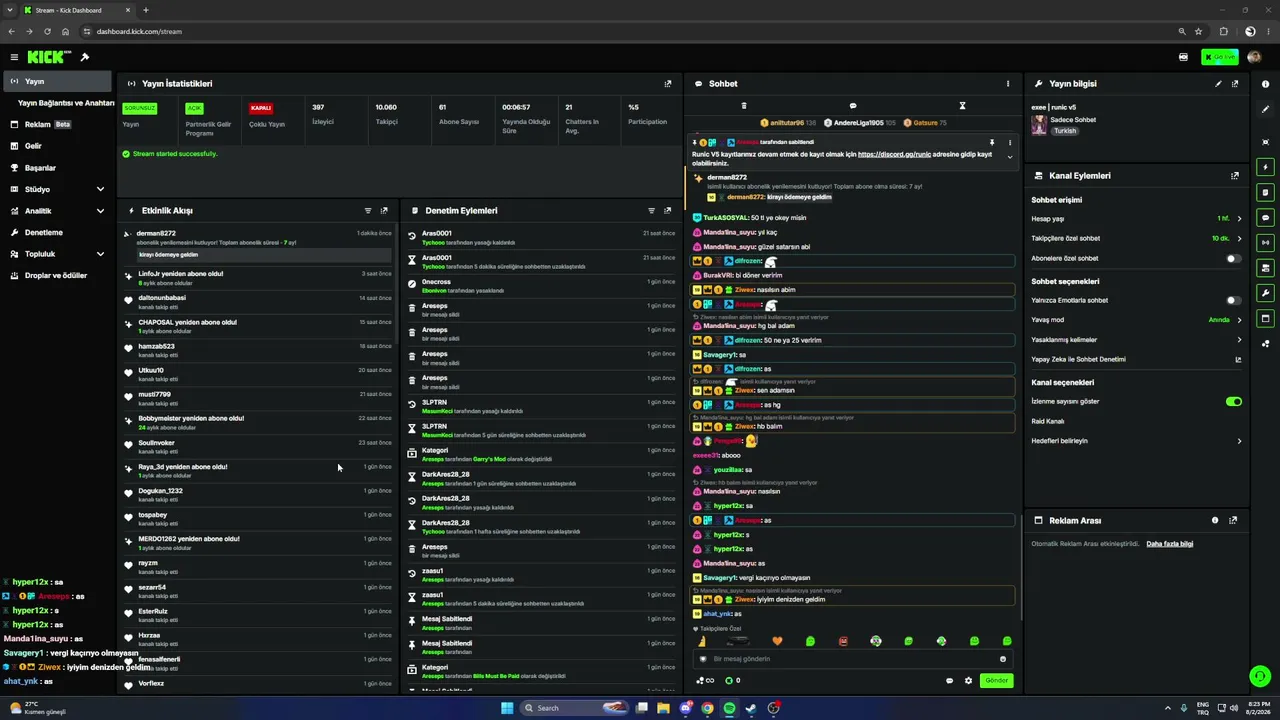Click the wrench icon in the right rail
Image resolution: width=1280 pixels, height=720 pixels.
(1265, 293)
